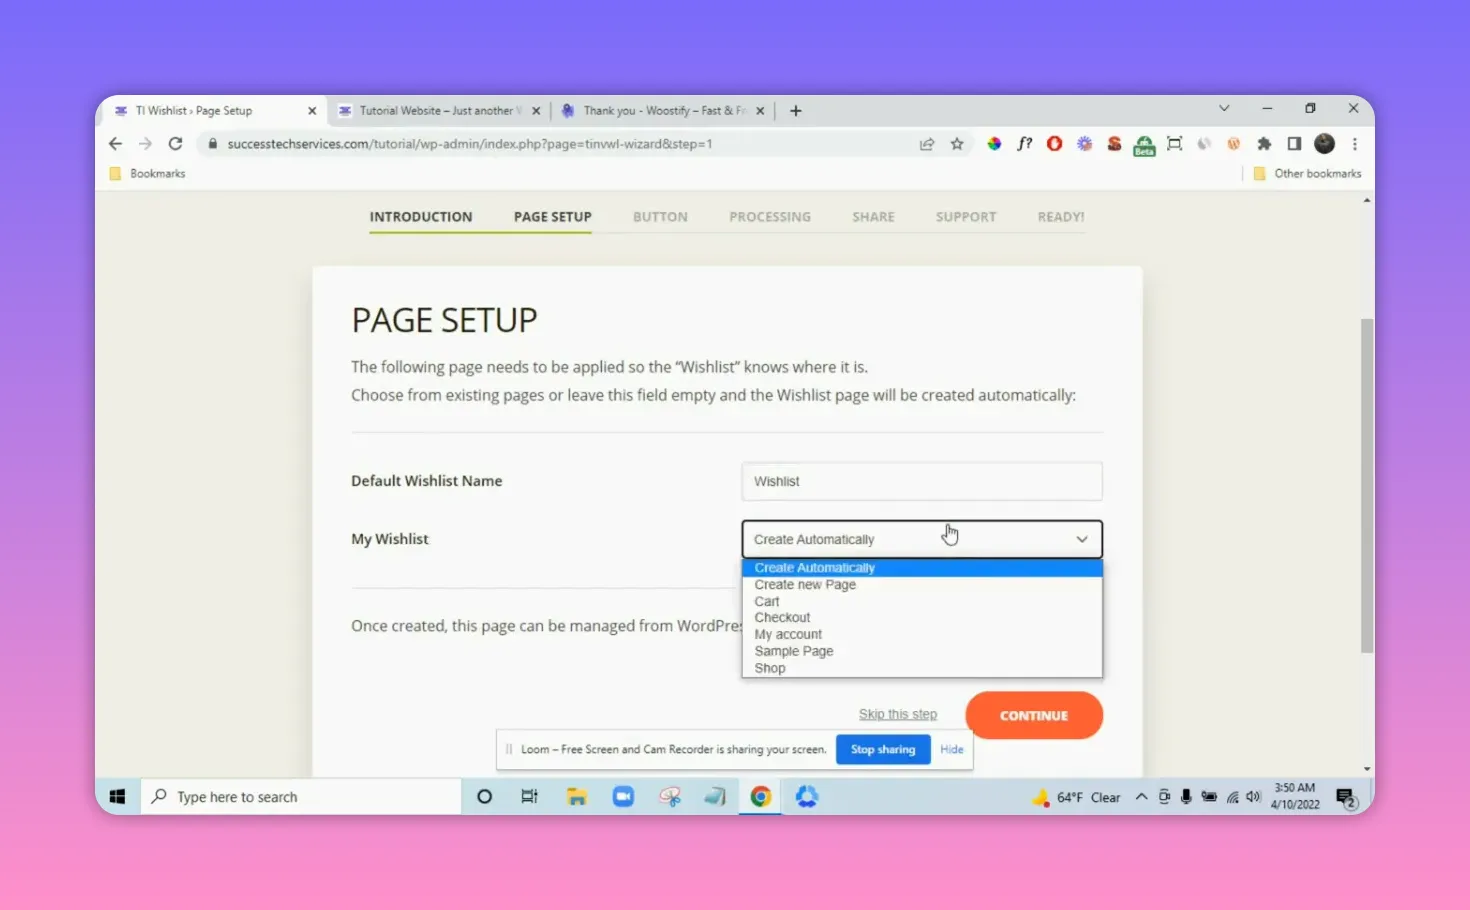
Task: Edit the Default Wishlist Name field
Action: click(920, 481)
